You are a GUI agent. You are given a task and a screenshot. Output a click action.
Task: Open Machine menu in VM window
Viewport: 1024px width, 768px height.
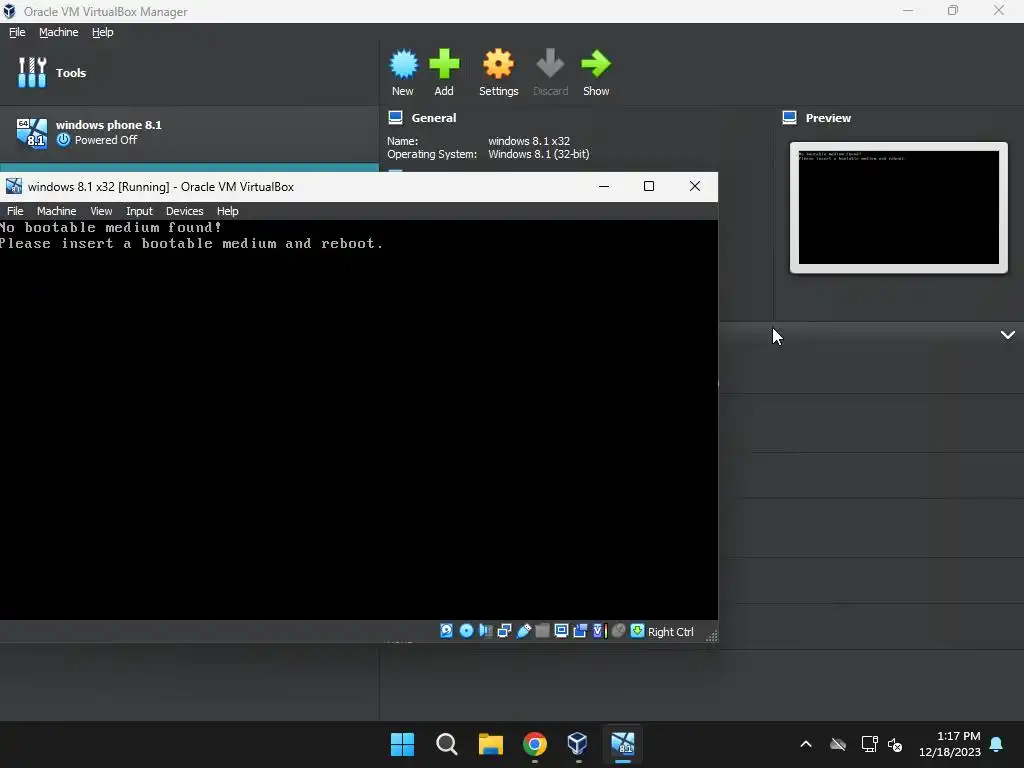(56, 211)
